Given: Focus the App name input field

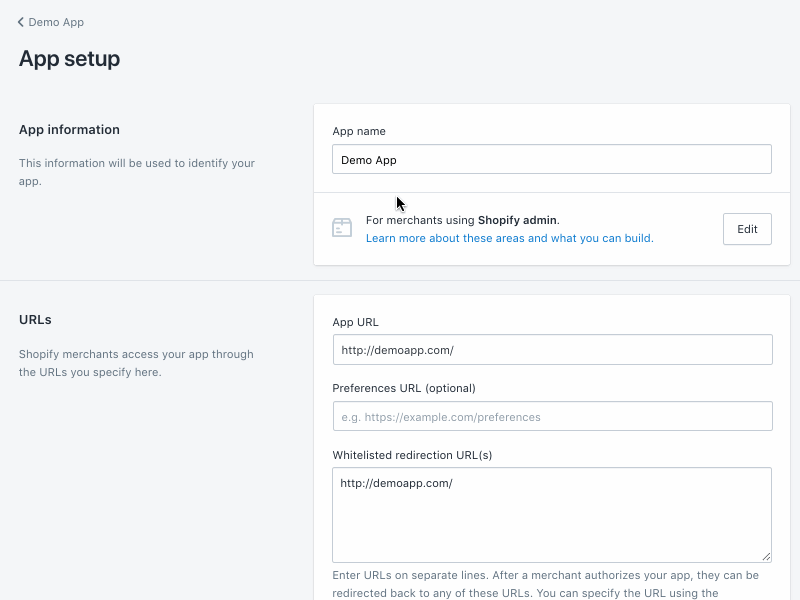Looking at the screenshot, I should (x=552, y=160).
